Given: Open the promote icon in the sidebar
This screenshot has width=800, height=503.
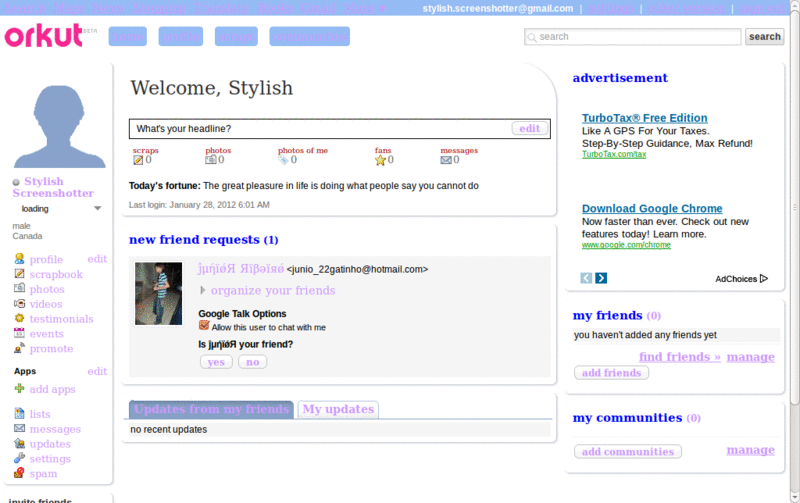Looking at the screenshot, I should [19, 348].
